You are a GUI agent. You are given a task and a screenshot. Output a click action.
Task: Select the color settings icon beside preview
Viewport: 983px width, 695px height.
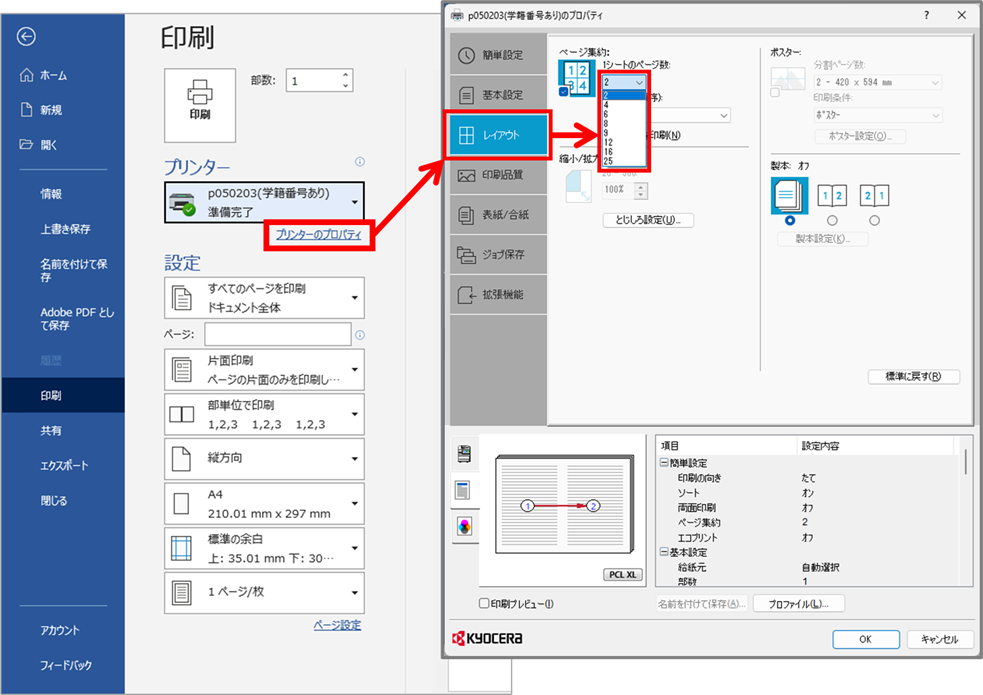tap(464, 525)
